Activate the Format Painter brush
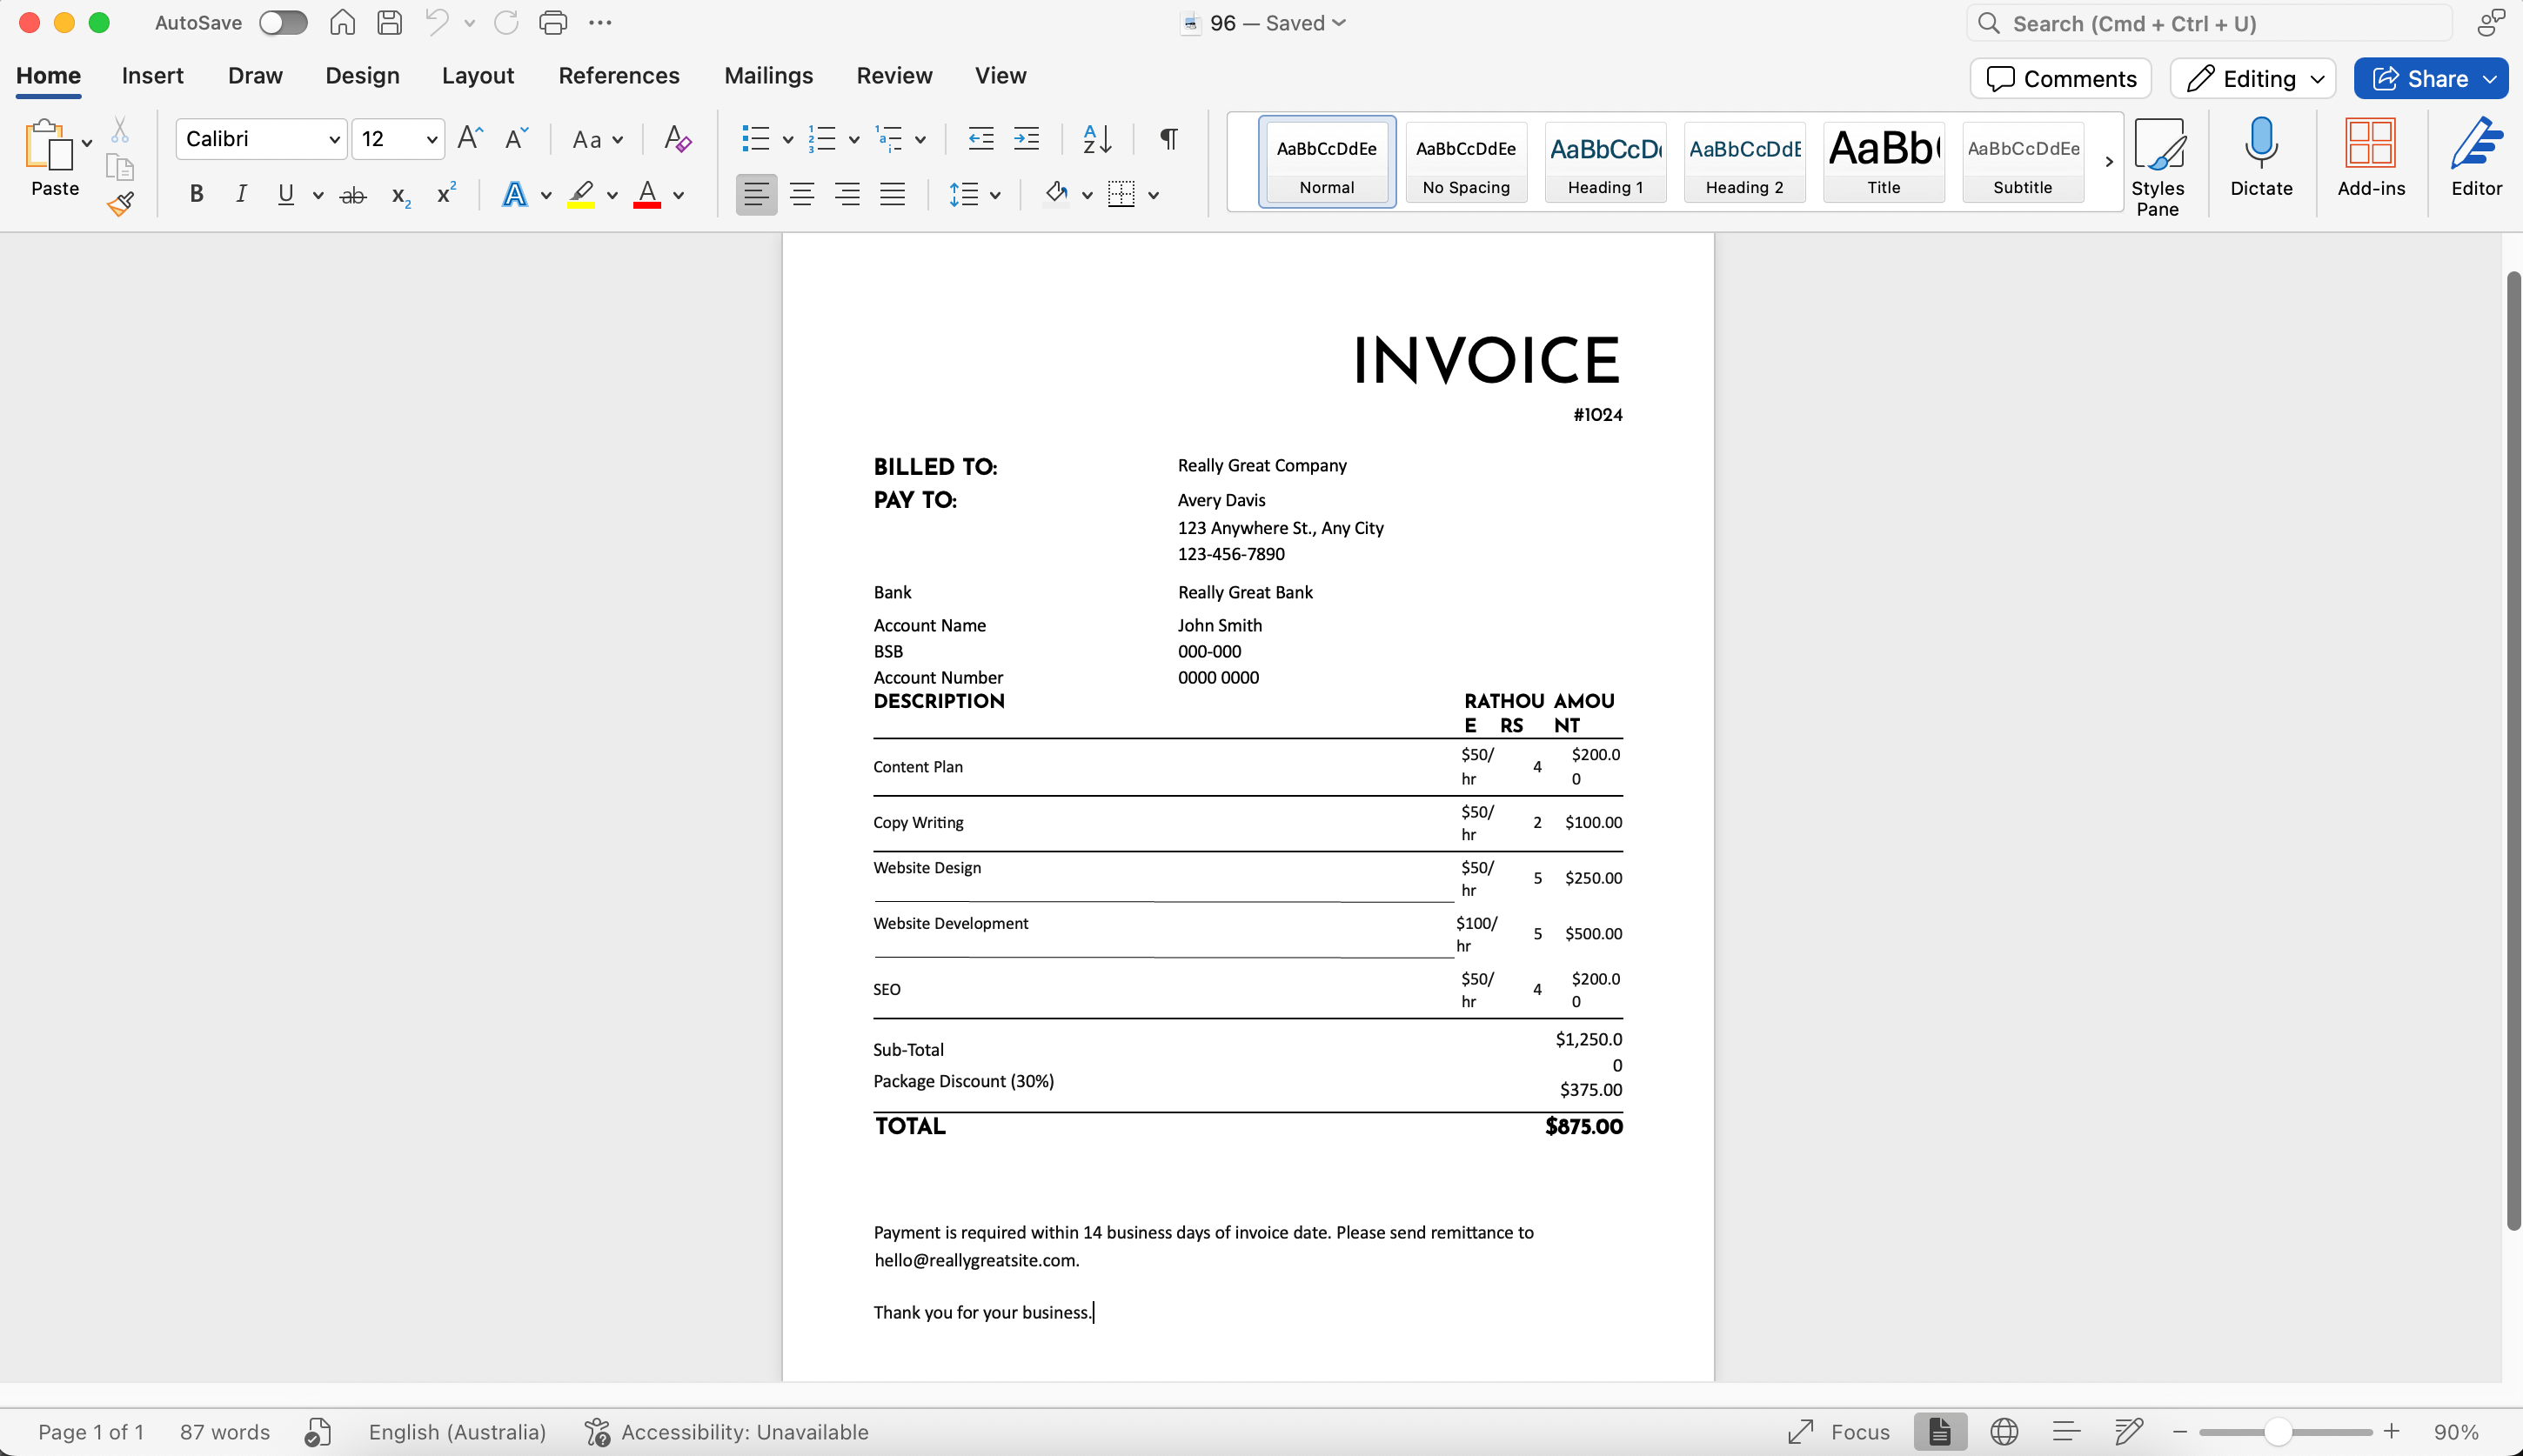 click(x=121, y=204)
